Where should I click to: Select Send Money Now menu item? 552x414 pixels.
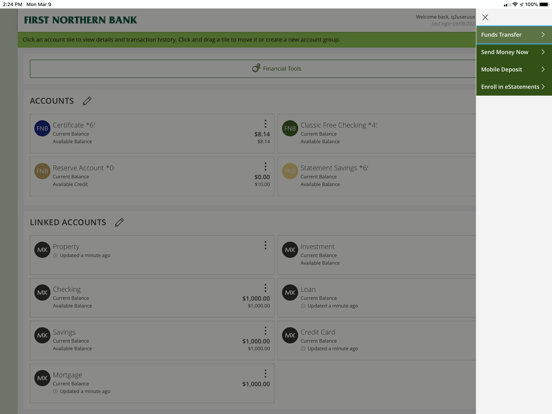point(514,52)
